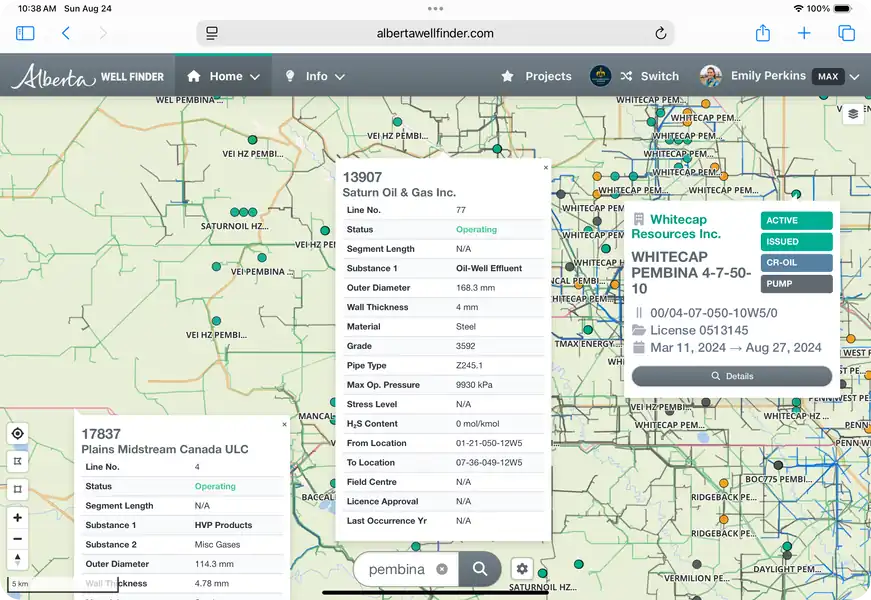Zoom in on the map
The width and height of the screenshot is (871, 600).
pyautogui.click(x=17, y=517)
